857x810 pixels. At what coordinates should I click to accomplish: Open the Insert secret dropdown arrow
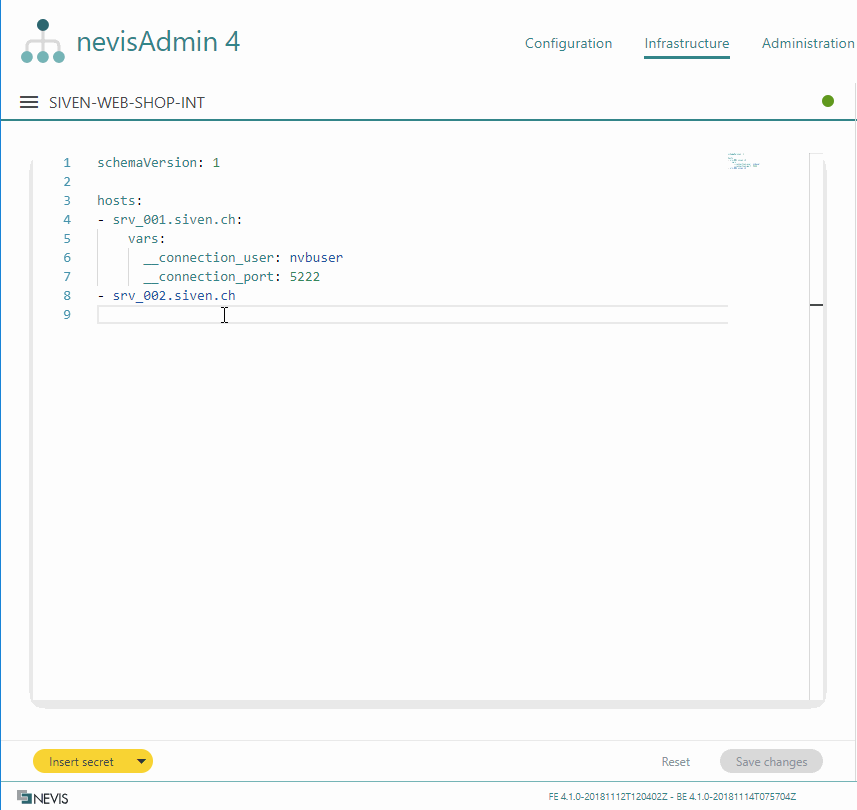(141, 762)
